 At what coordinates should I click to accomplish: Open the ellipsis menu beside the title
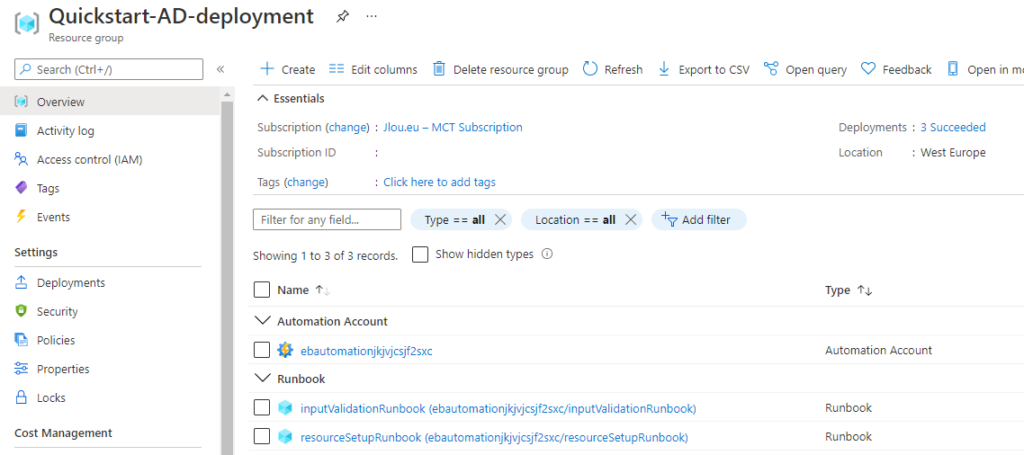click(372, 16)
